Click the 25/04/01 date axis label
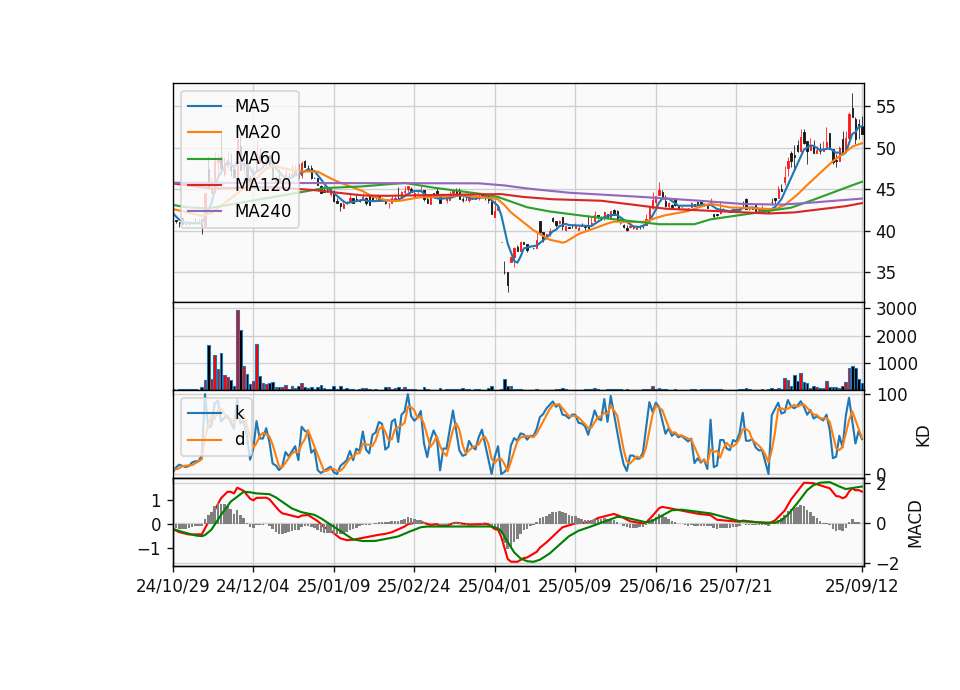Image resolution: width=960 pixels, height=690 pixels. click(495, 586)
